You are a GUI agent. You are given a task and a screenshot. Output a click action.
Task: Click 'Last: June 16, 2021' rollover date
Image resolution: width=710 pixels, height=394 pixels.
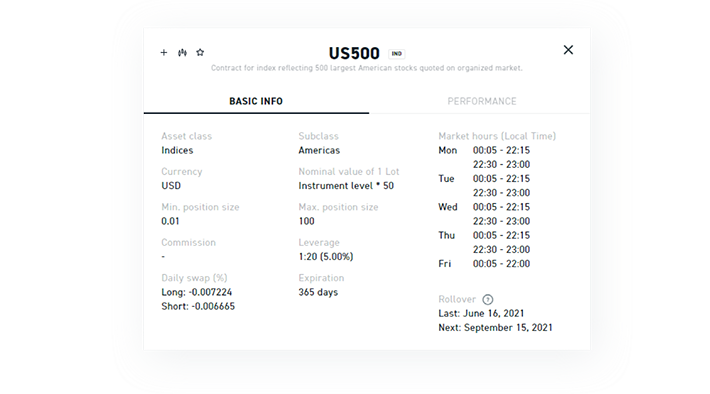click(x=481, y=313)
